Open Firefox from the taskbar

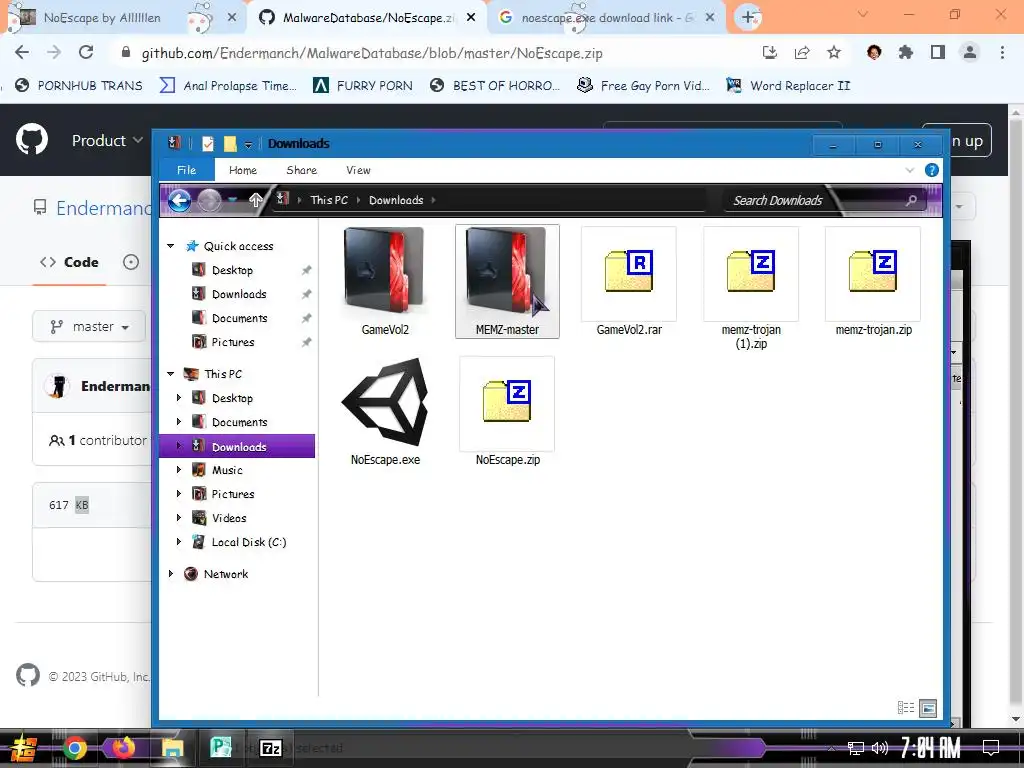(123, 748)
